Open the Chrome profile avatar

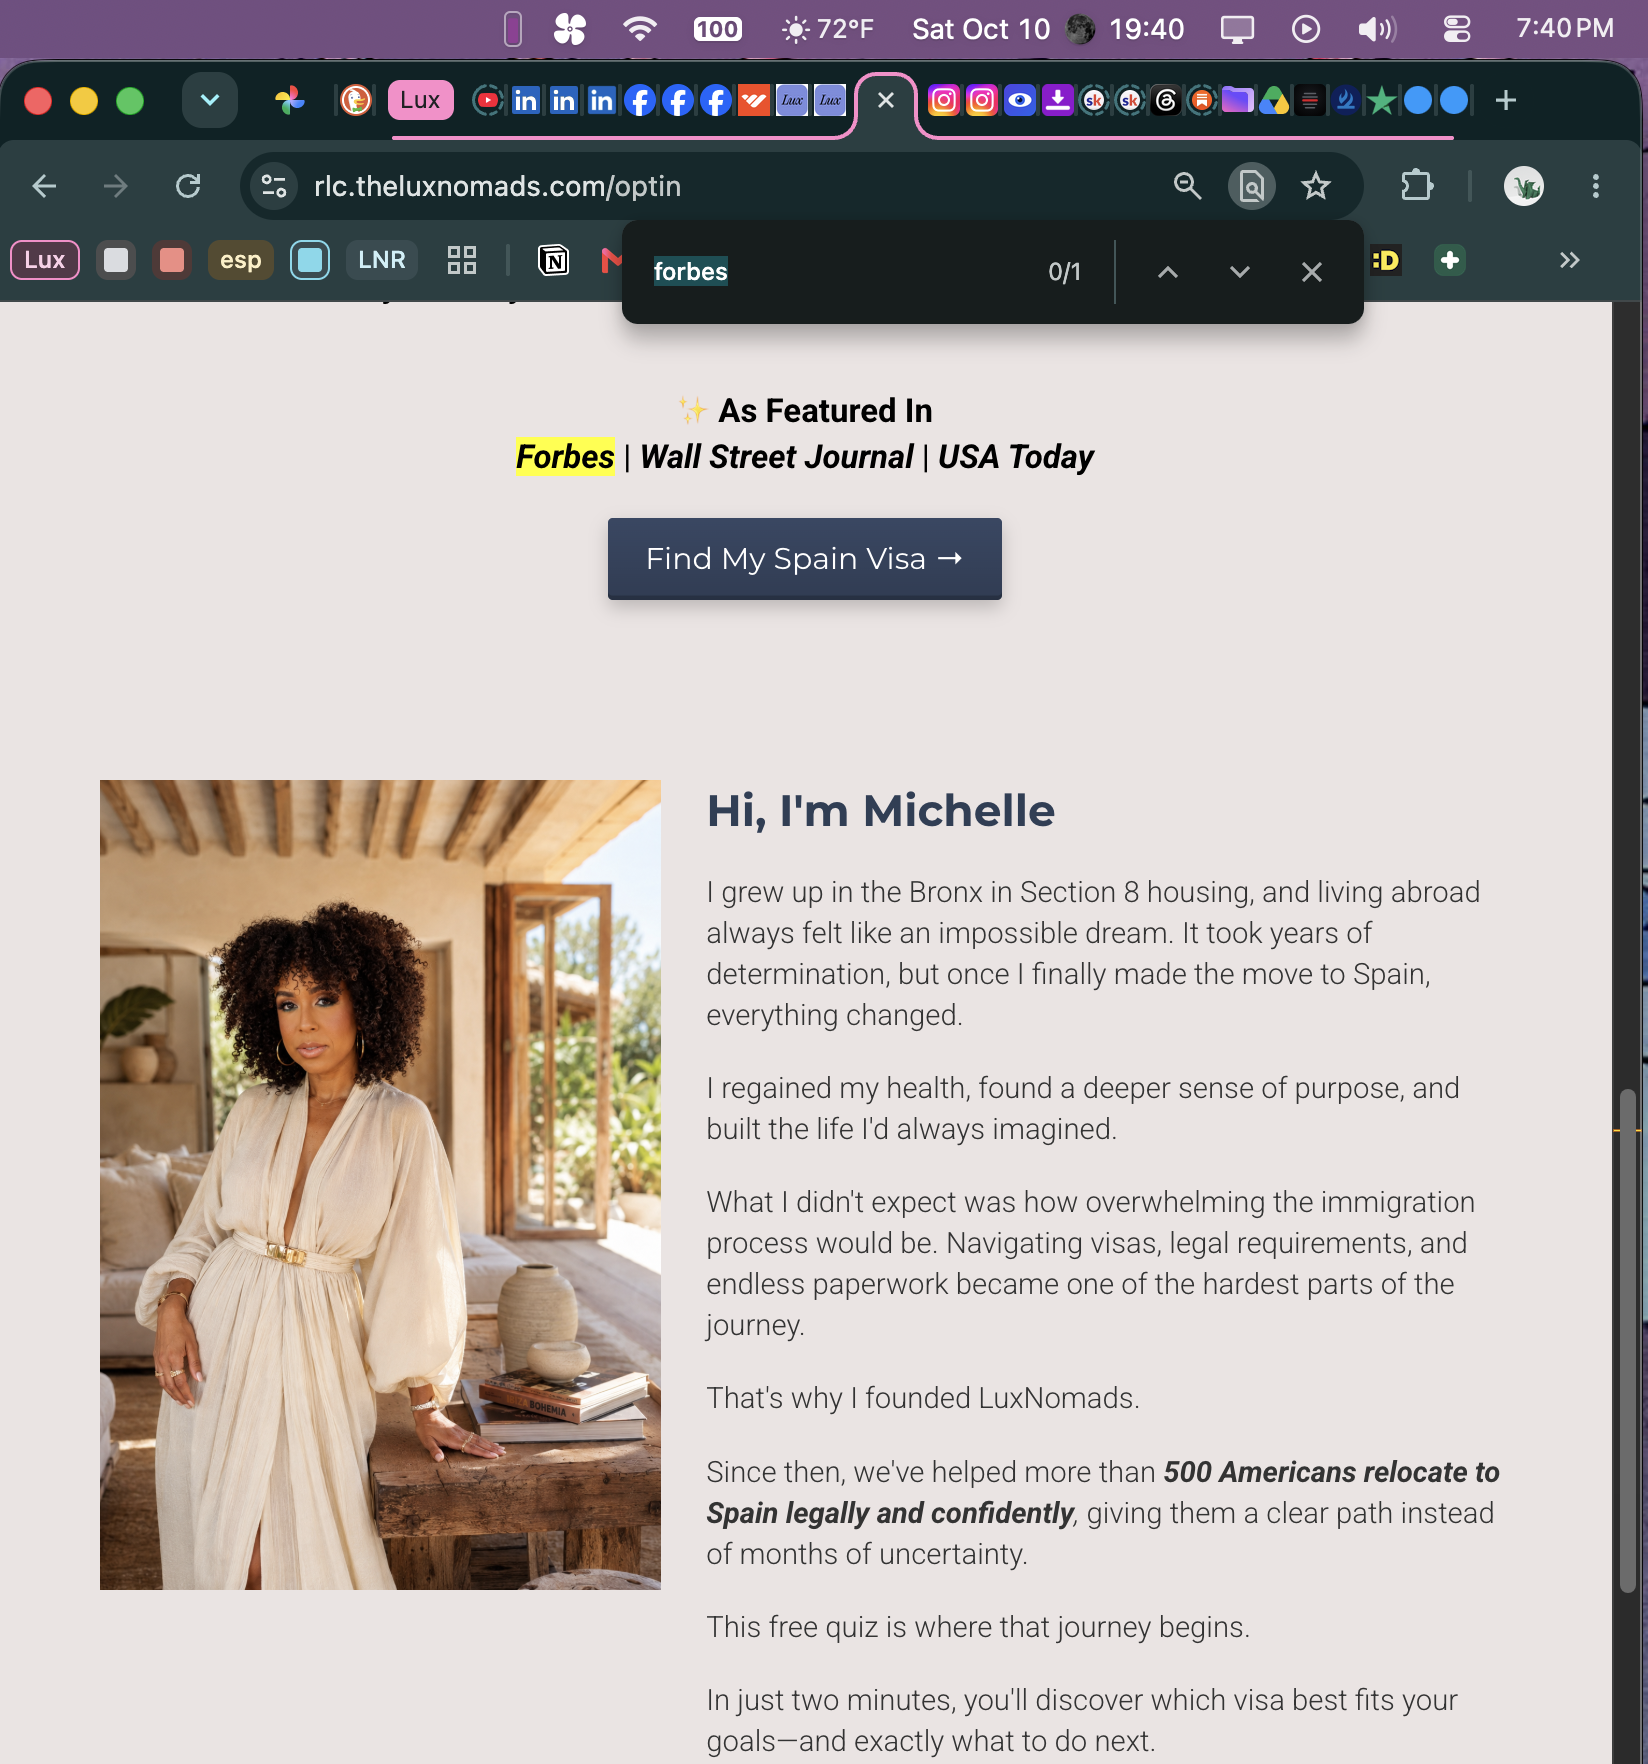pos(1524,186)
